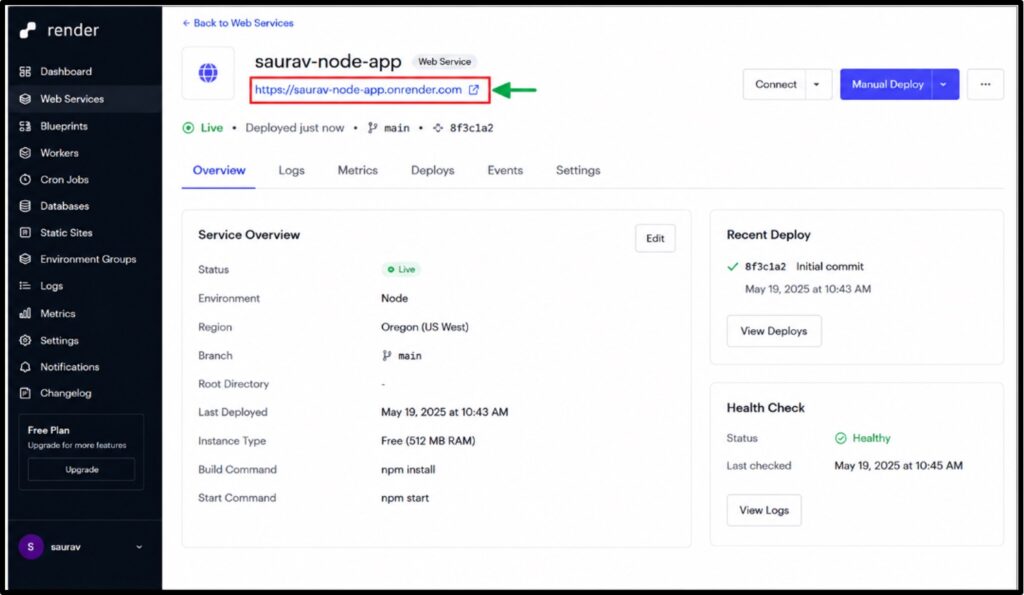
Task: Click the Manual Deploy button
Action: (x=887, y=84)
